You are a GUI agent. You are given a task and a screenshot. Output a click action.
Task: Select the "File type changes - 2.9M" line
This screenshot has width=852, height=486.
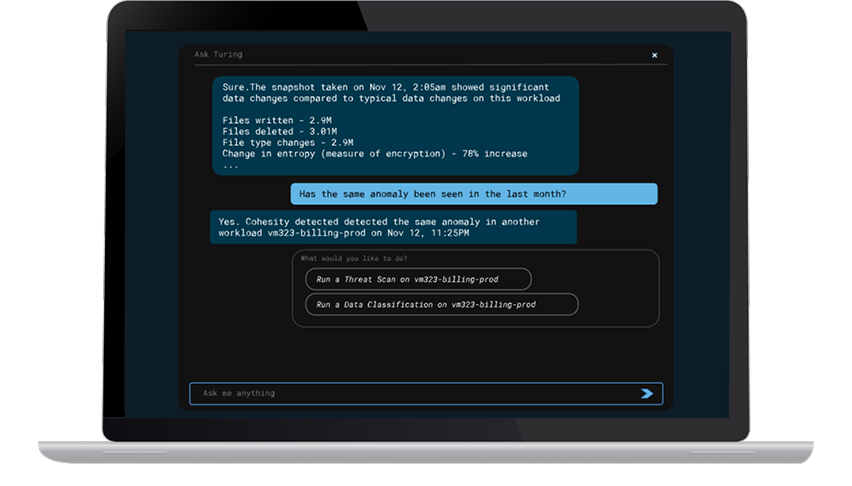tap(286, 143)
